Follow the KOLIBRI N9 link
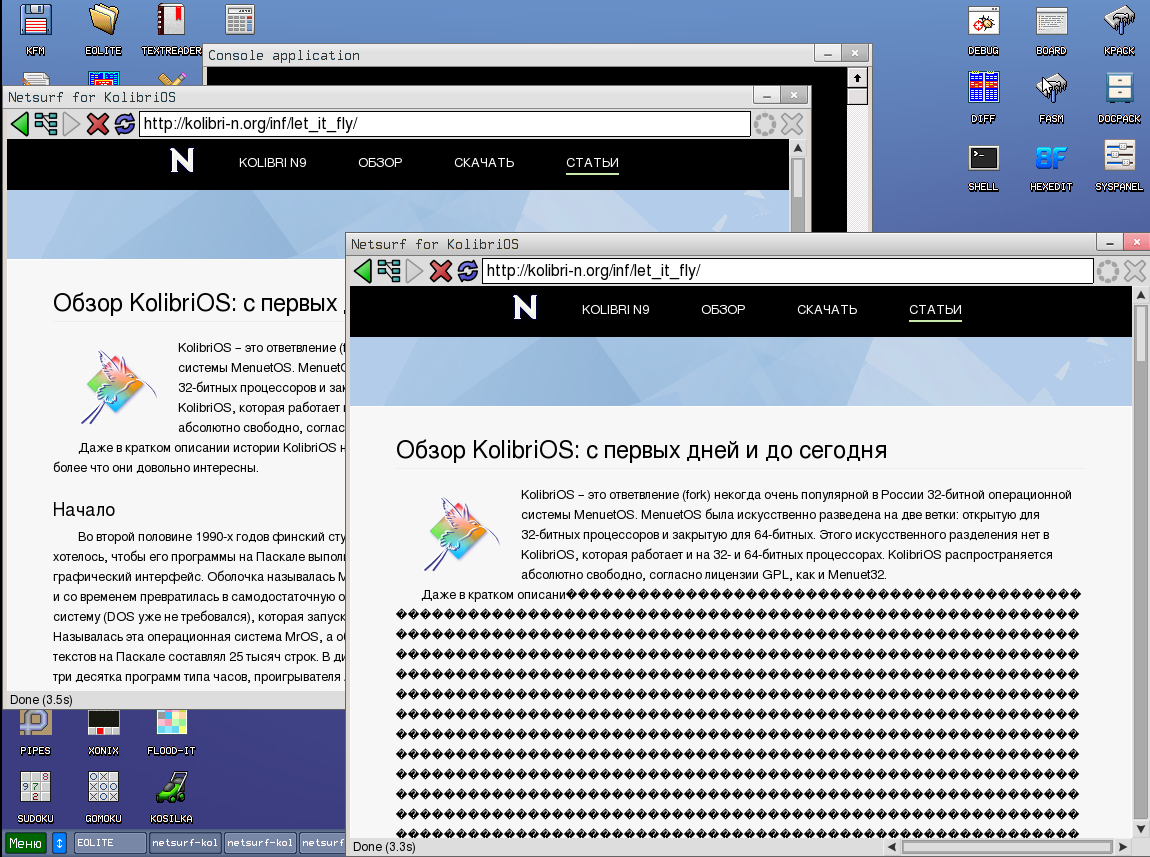The height and width of the screenshot is (857, 1150). pos(614,310)
